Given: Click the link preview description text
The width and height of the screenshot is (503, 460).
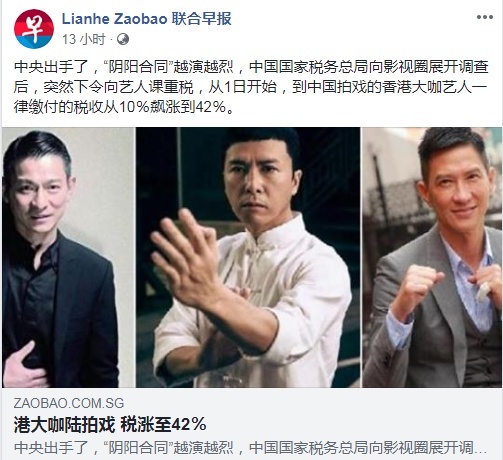Looking at the screenshot, I should coord(250,448).
